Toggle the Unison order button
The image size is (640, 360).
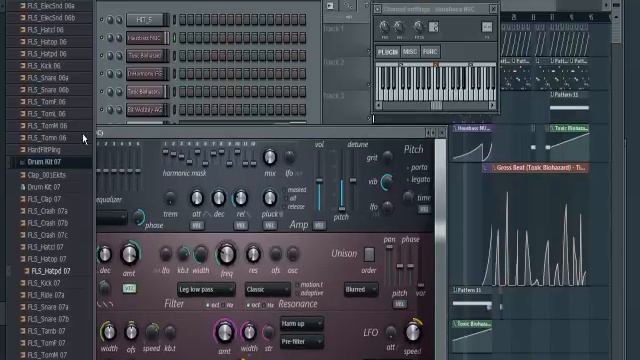click(x=369, y=254)
